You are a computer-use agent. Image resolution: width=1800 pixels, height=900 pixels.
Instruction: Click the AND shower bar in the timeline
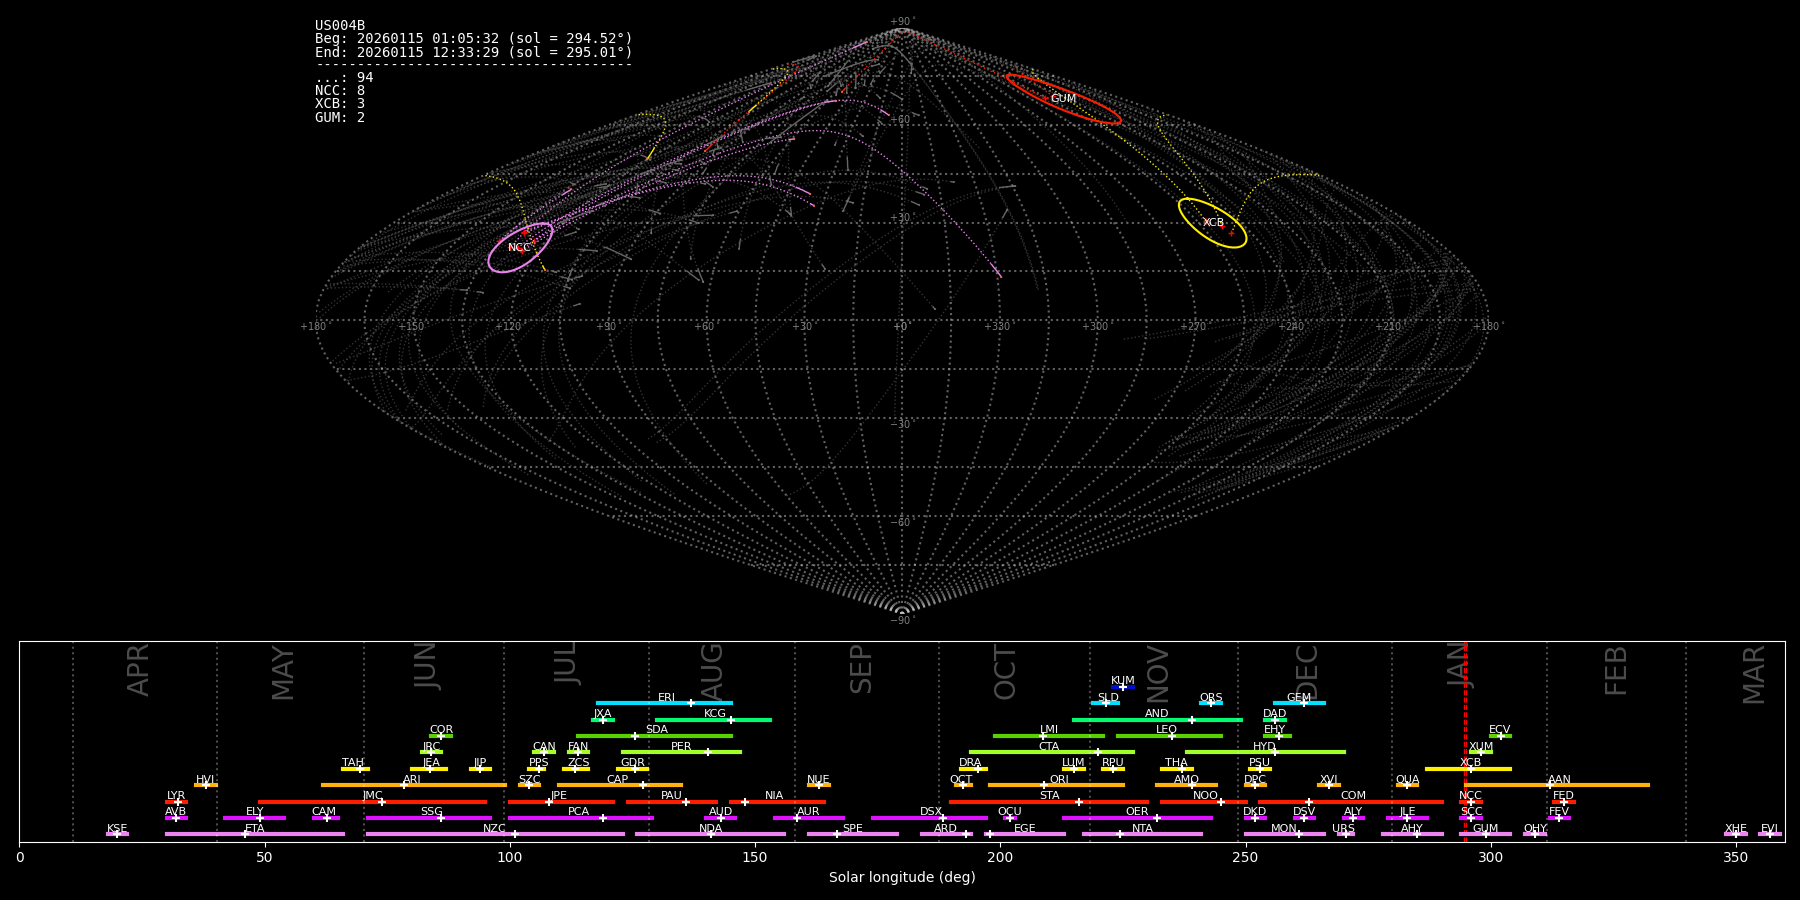point(1157,719)
